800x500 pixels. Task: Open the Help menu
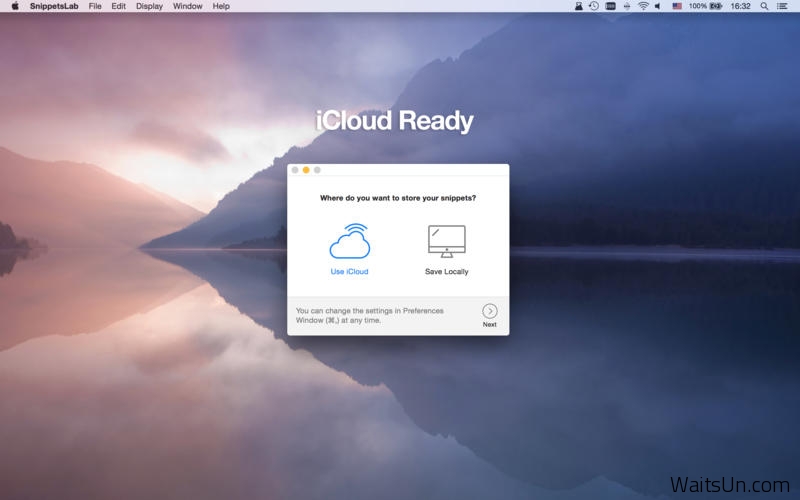221,6
